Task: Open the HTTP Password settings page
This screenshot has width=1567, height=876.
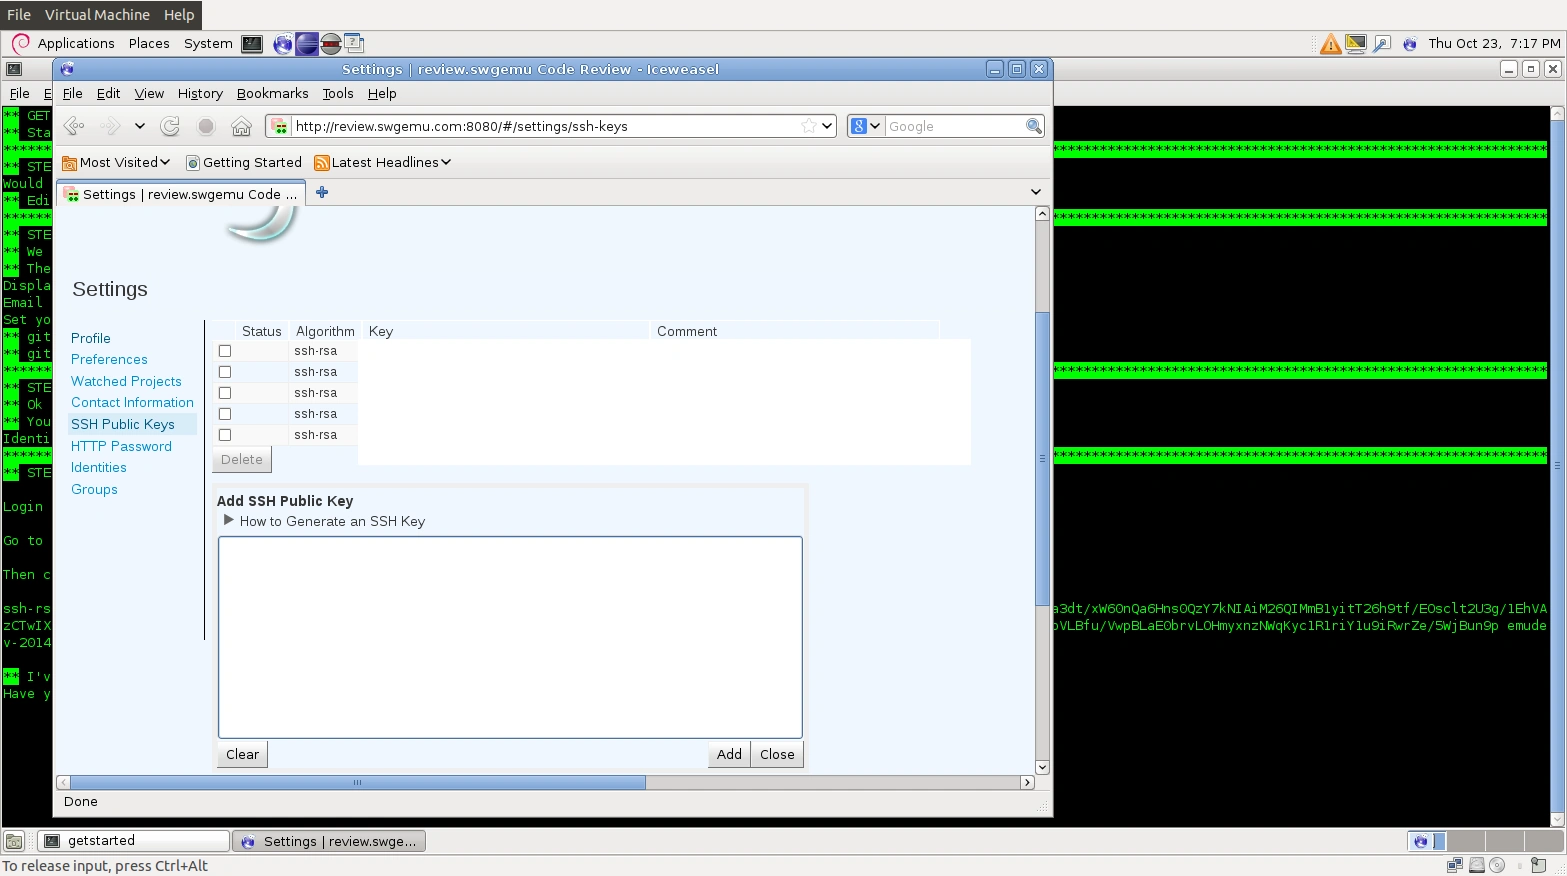Action: pyautogui.click(x=121, y=446)
